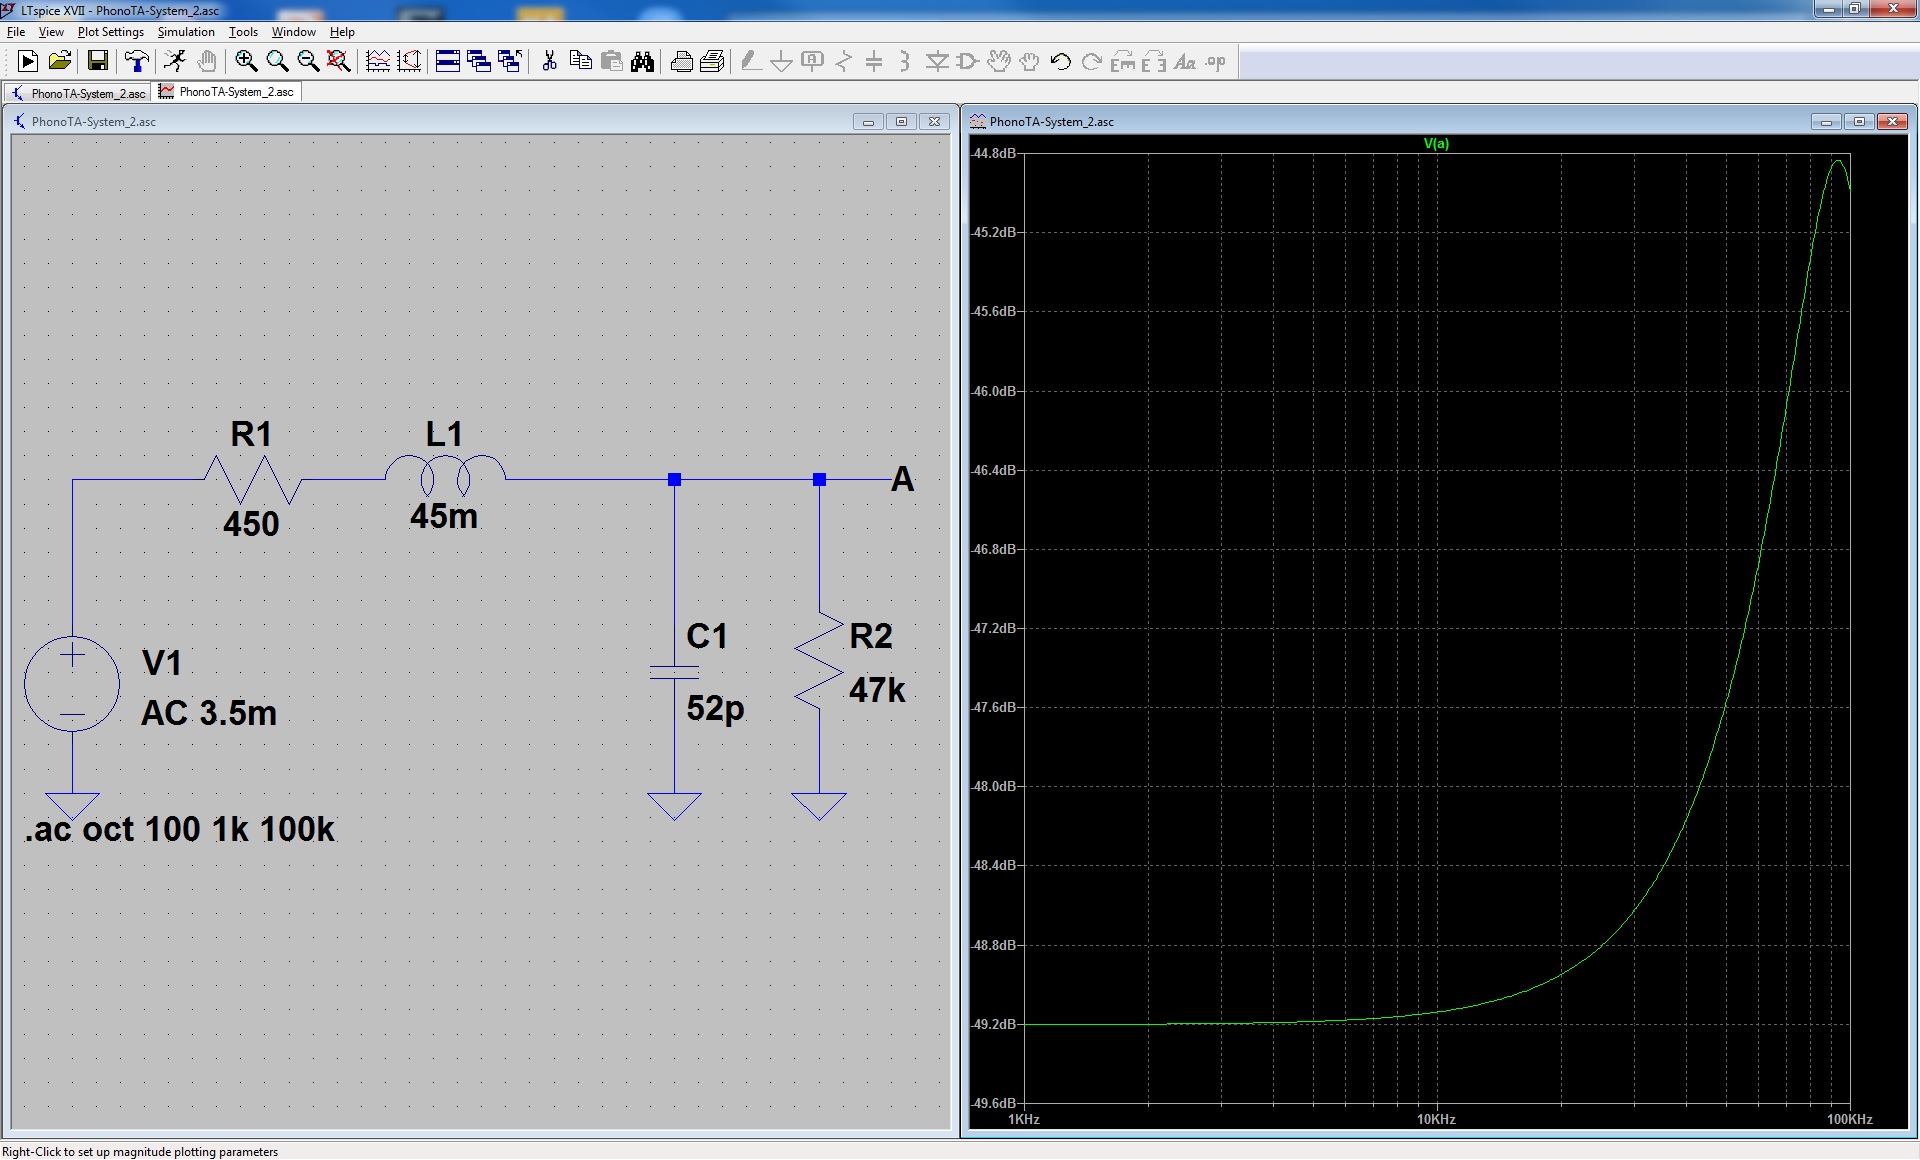1920x1160 pixels.
Task: Click the Autorange axes toolbar icon
Action: pyautogui.click(x=409, y=62)
